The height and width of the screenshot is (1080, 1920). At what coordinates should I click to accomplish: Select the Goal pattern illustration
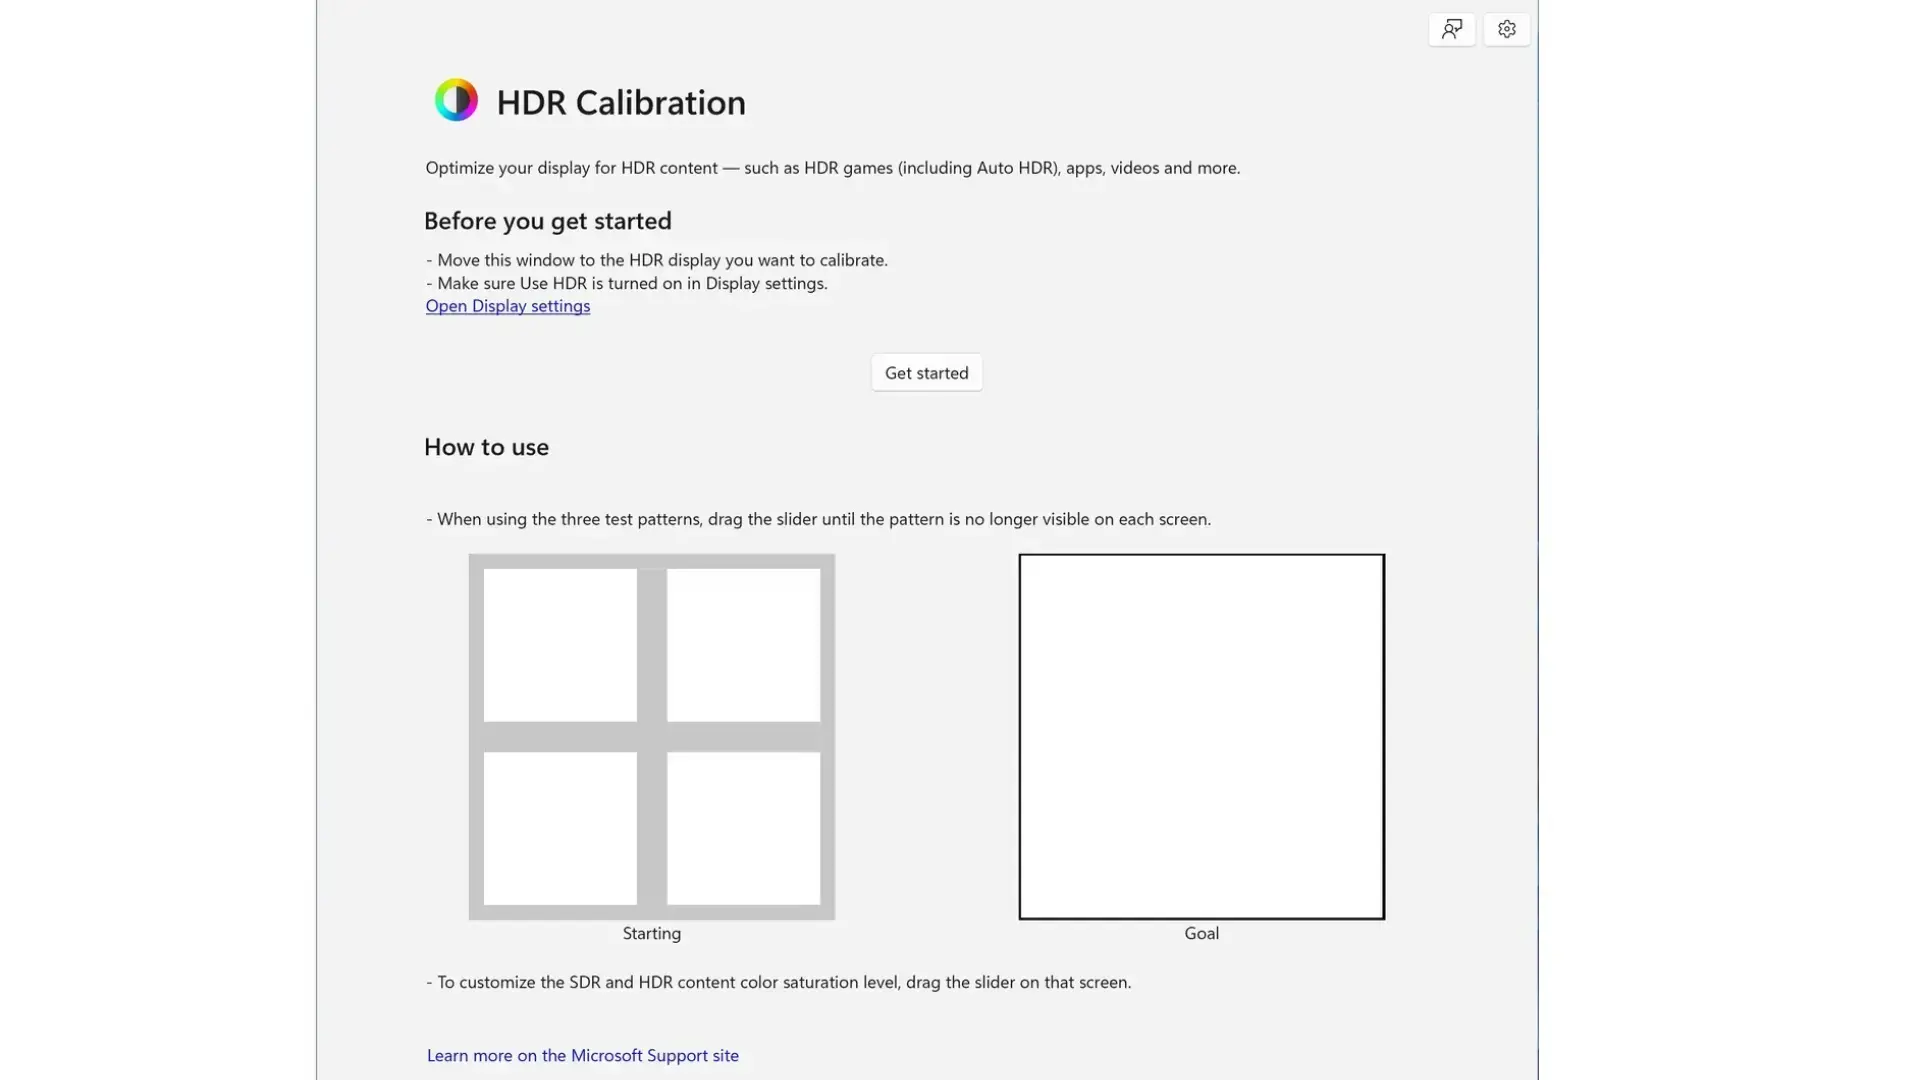click(1200, 737)
